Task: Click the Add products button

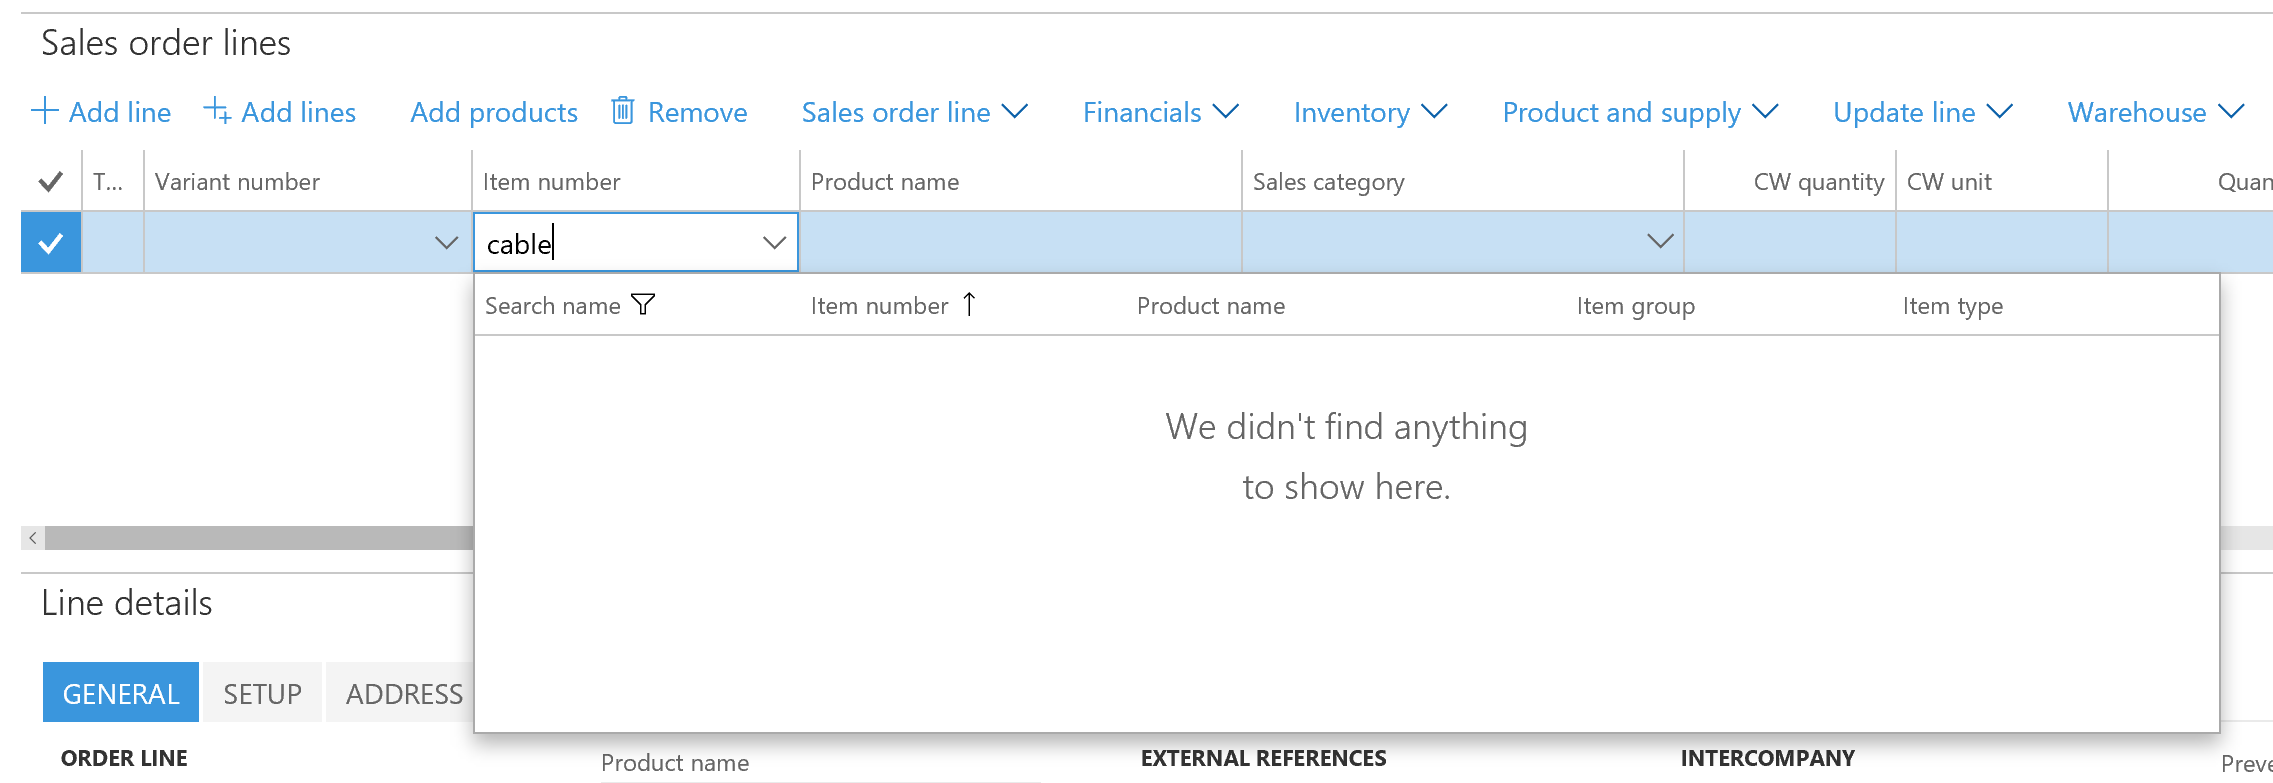Action: pos(494,112)
